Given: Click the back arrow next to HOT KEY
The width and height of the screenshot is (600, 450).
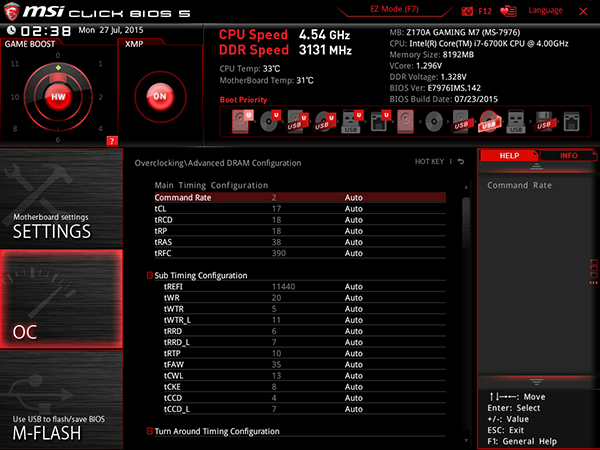Looking at the screenshot, I should pos(461,161).
